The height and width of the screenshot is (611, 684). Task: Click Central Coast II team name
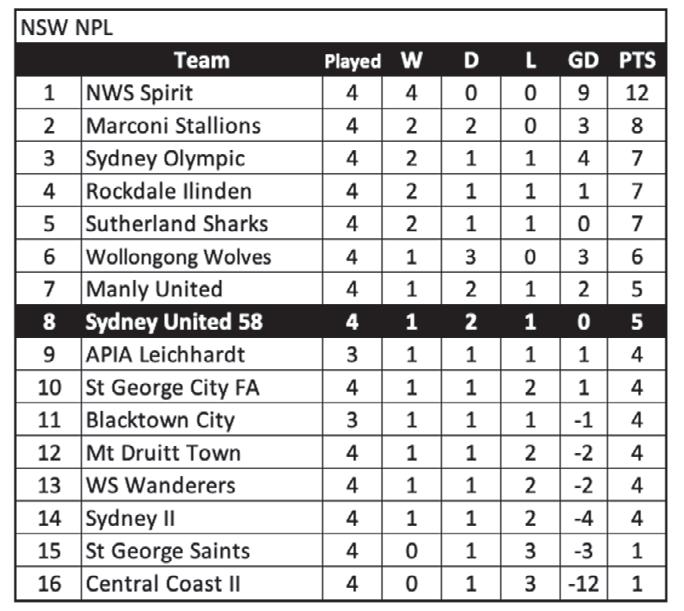point(162,583)
